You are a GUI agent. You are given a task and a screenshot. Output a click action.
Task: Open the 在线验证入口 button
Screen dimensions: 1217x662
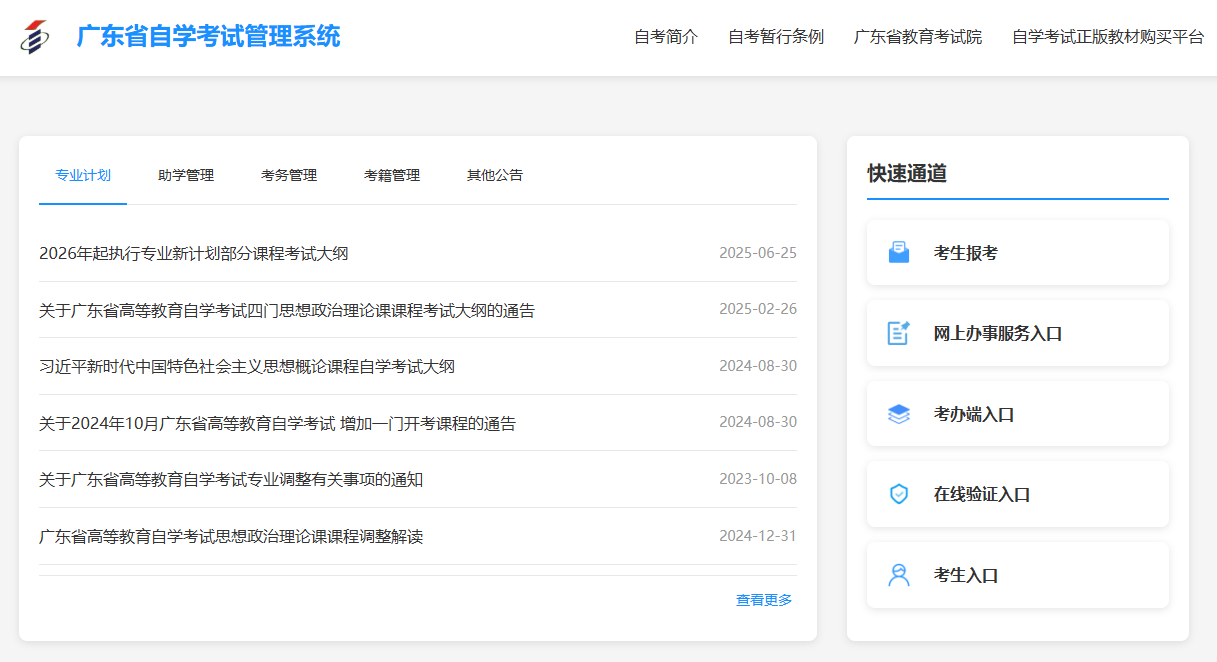pyautogui.click(x=1018, y=494)
